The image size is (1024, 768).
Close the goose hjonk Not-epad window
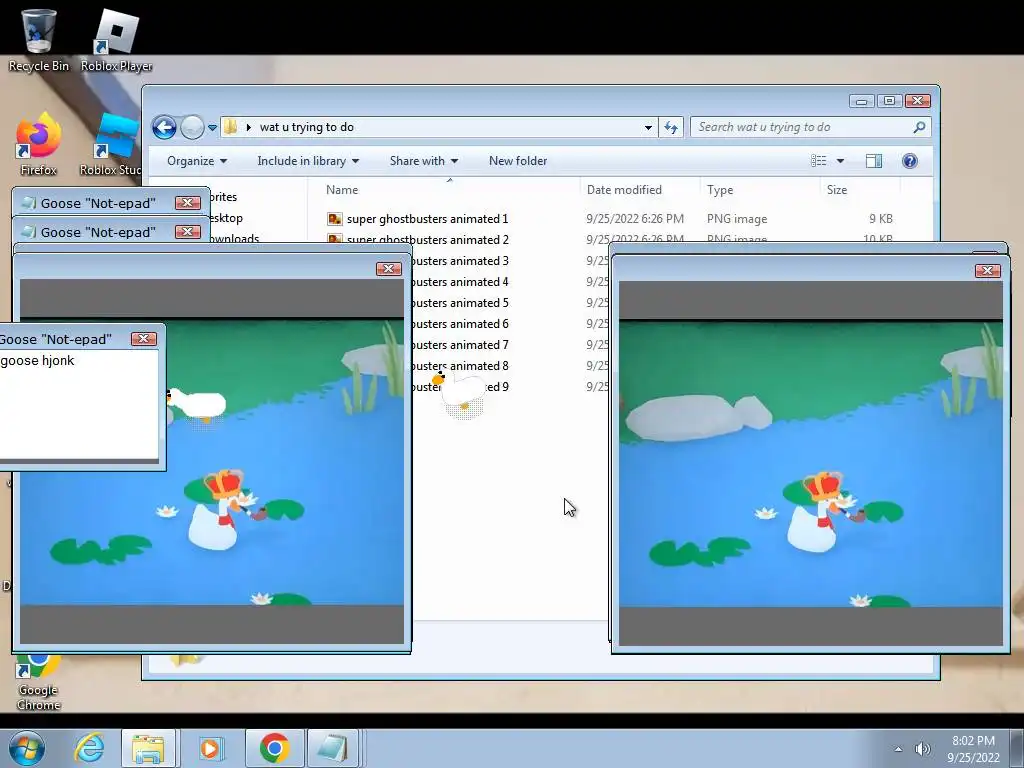pyautogui.click(x=144, y=338)
